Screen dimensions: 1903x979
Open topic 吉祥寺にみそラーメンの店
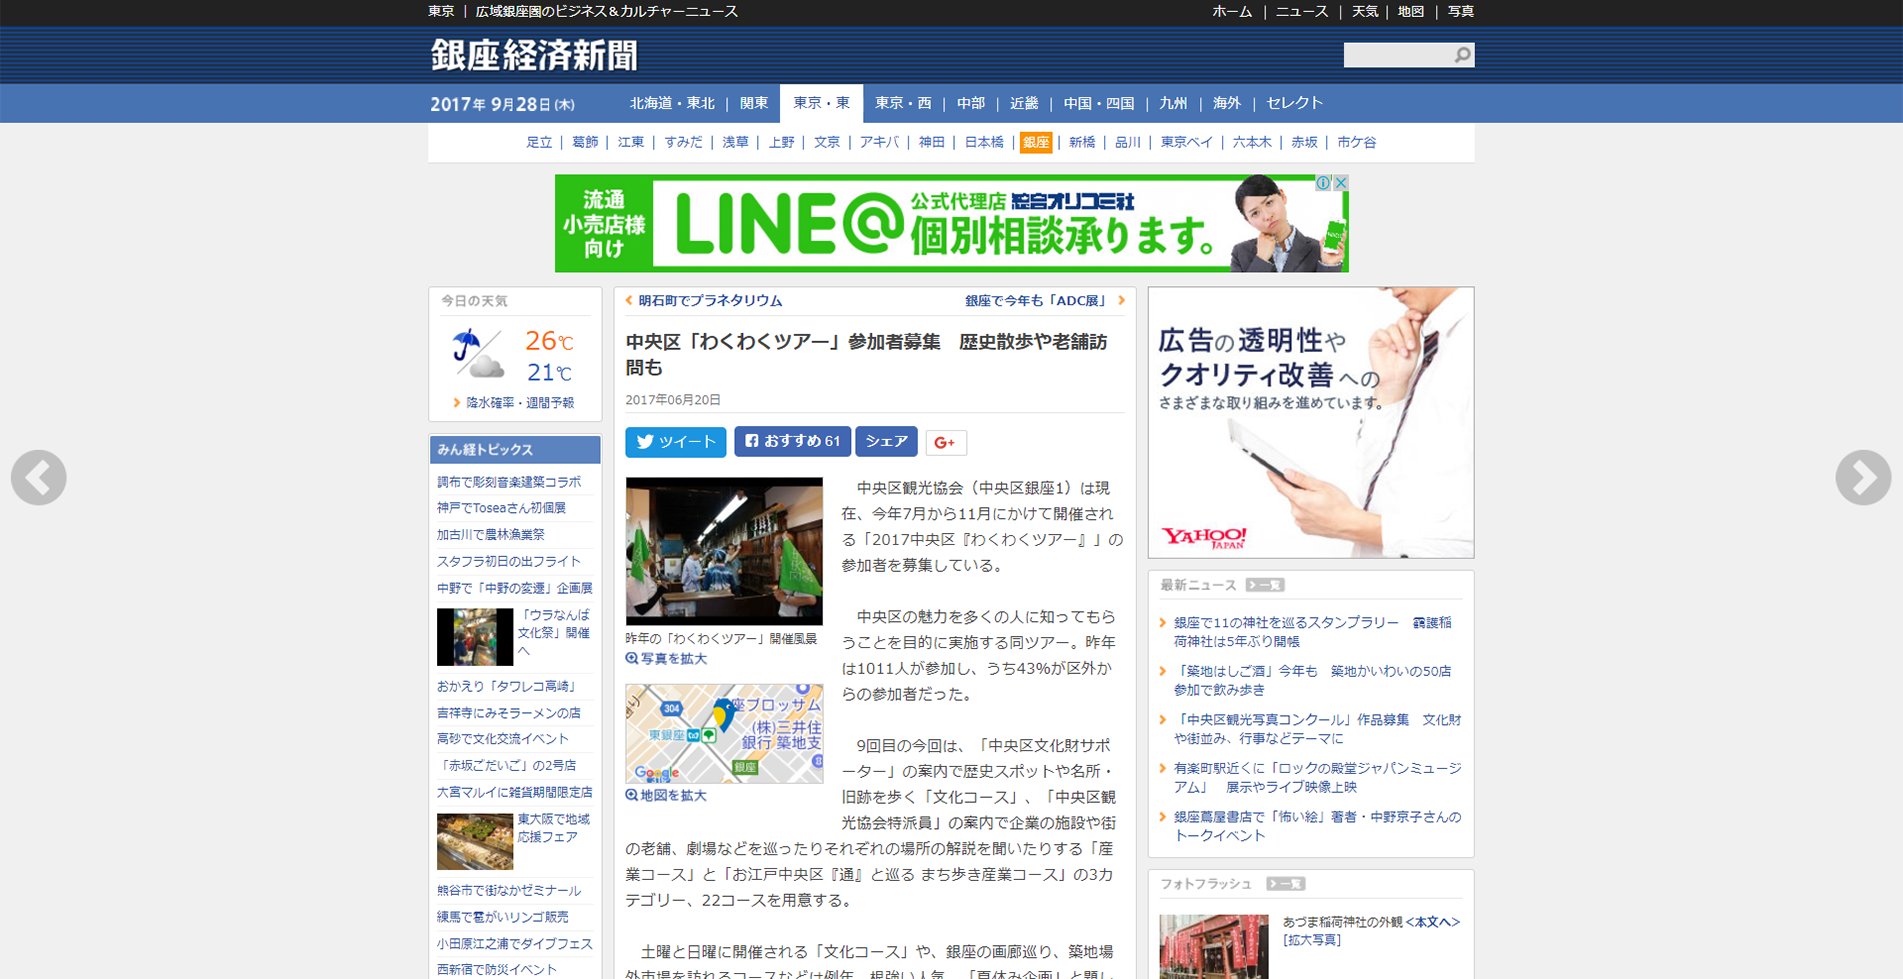click(509, 713)
